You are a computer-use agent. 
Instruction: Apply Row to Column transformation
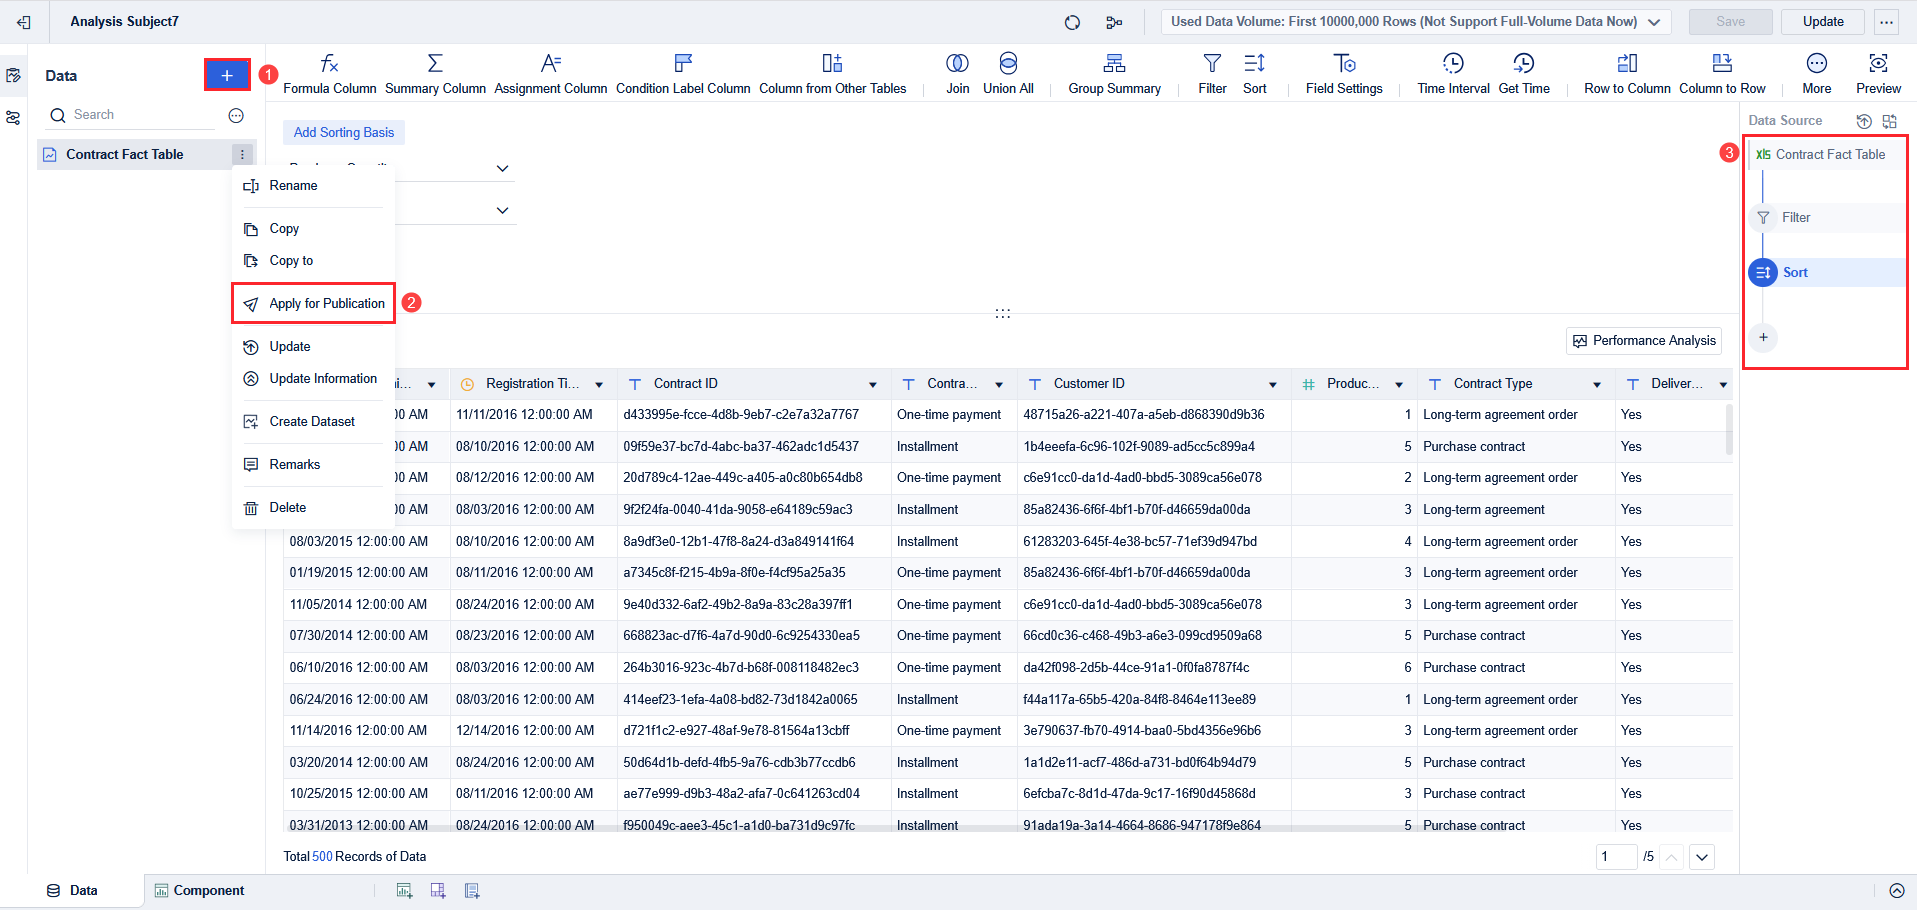click(1627, 75)
